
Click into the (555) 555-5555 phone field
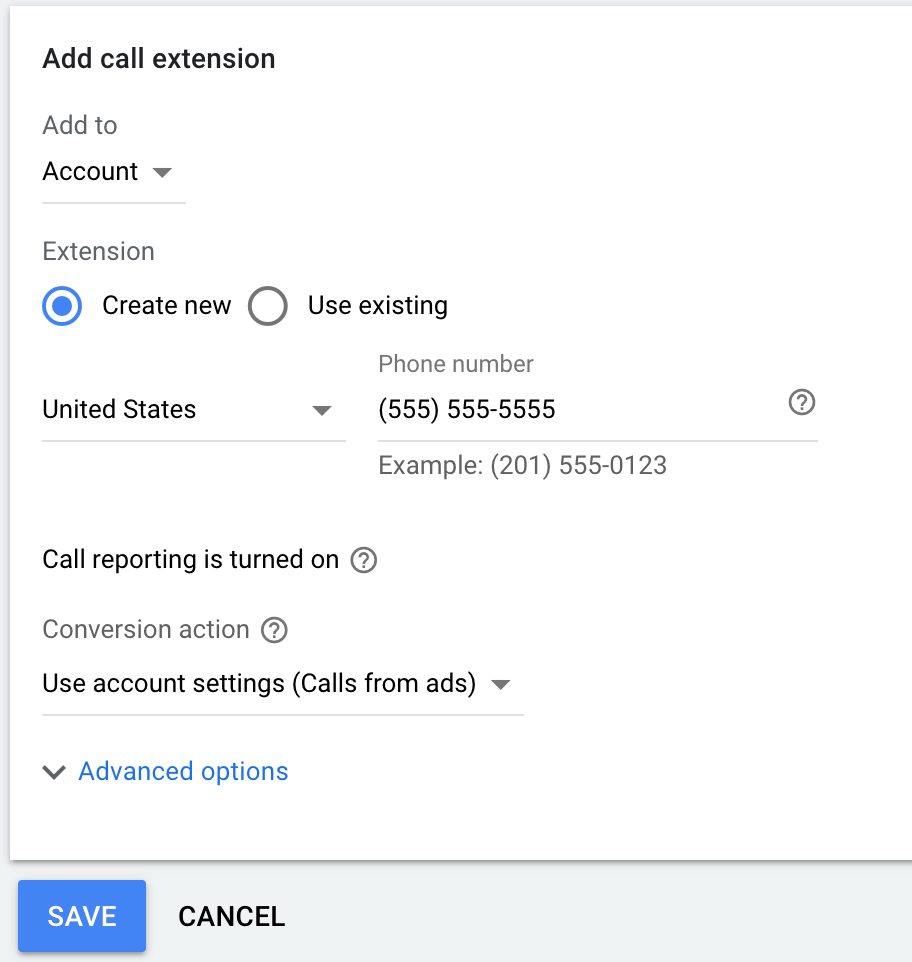click(580, 409)
